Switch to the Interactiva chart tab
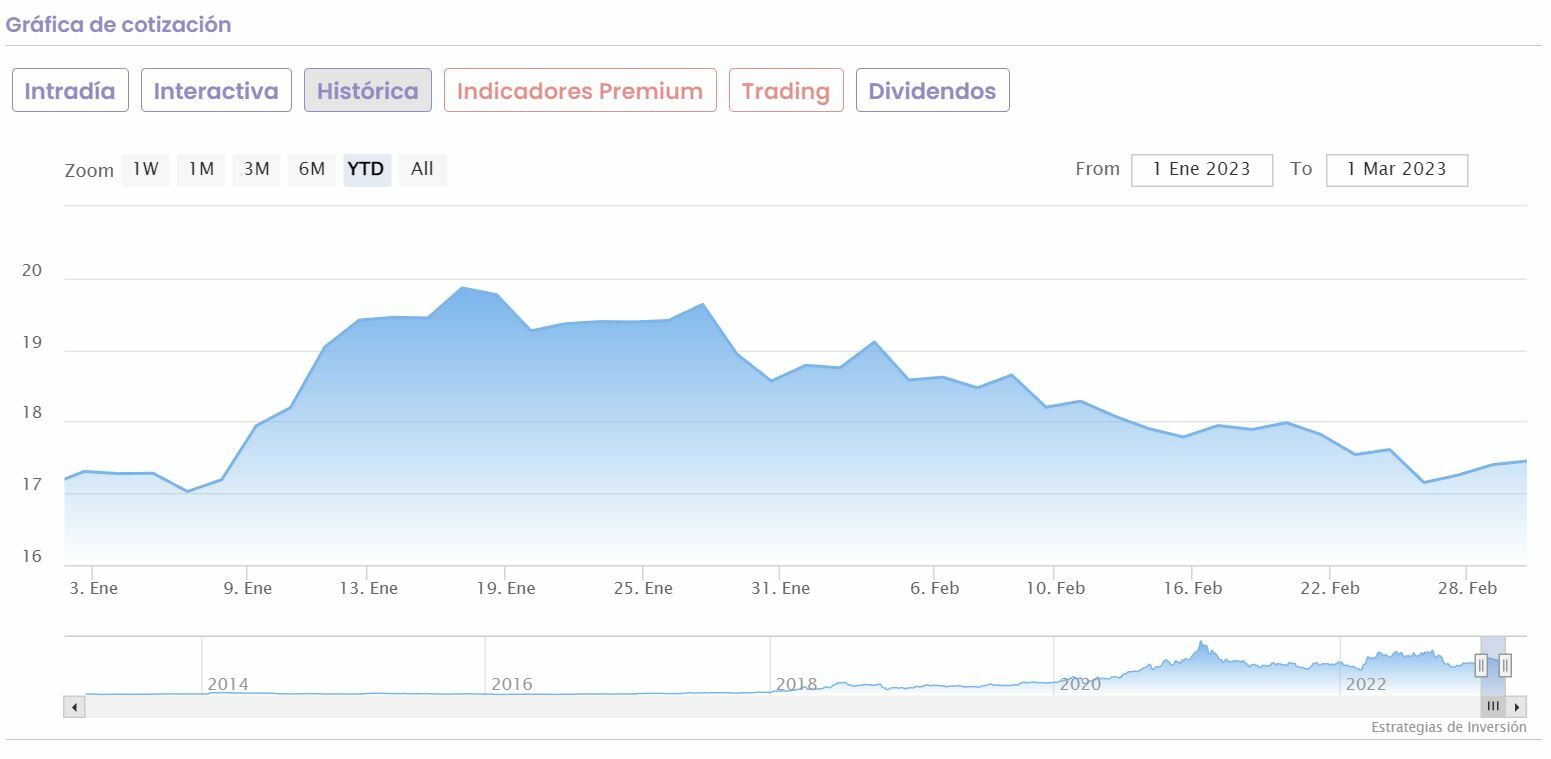The image size is (1551, 759). click(216, 91)
